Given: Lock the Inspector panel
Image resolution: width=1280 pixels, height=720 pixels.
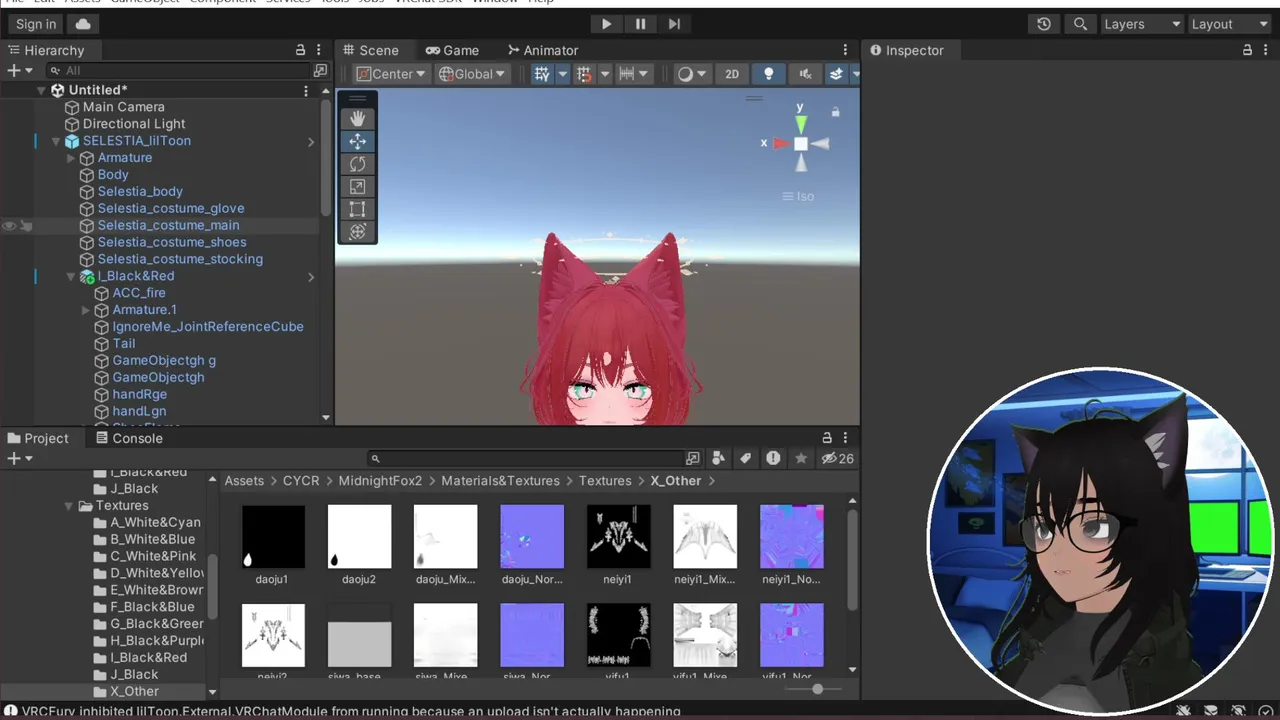Looking at the screenshot, I should 1247,50.
